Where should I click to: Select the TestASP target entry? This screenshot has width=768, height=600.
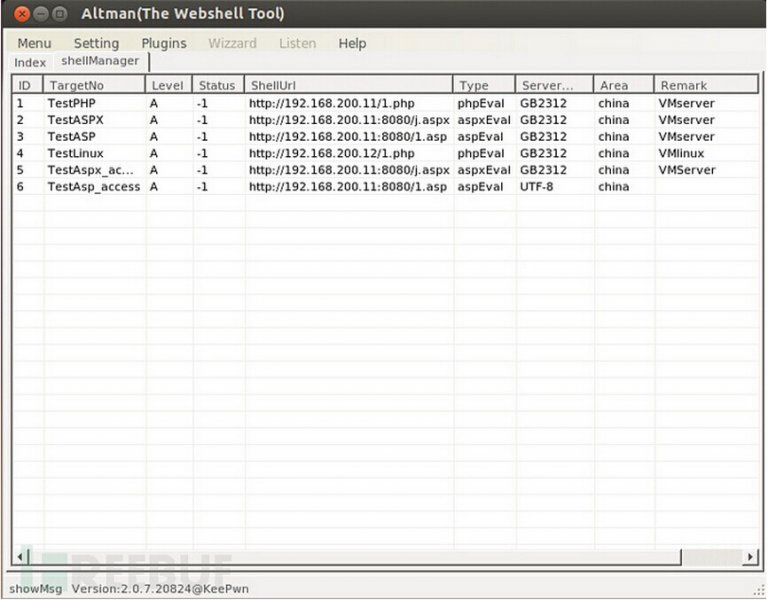coord(72,137)
